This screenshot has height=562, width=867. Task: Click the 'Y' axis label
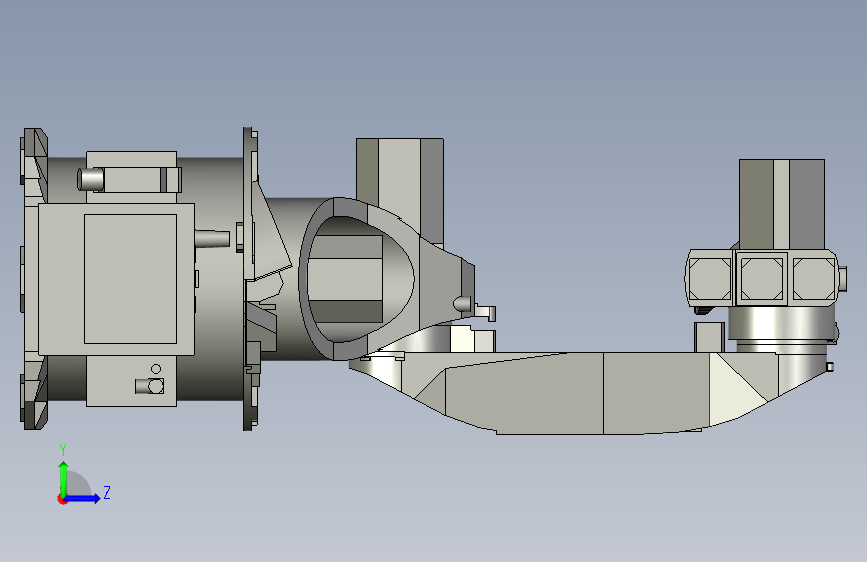tap(63, 450)
